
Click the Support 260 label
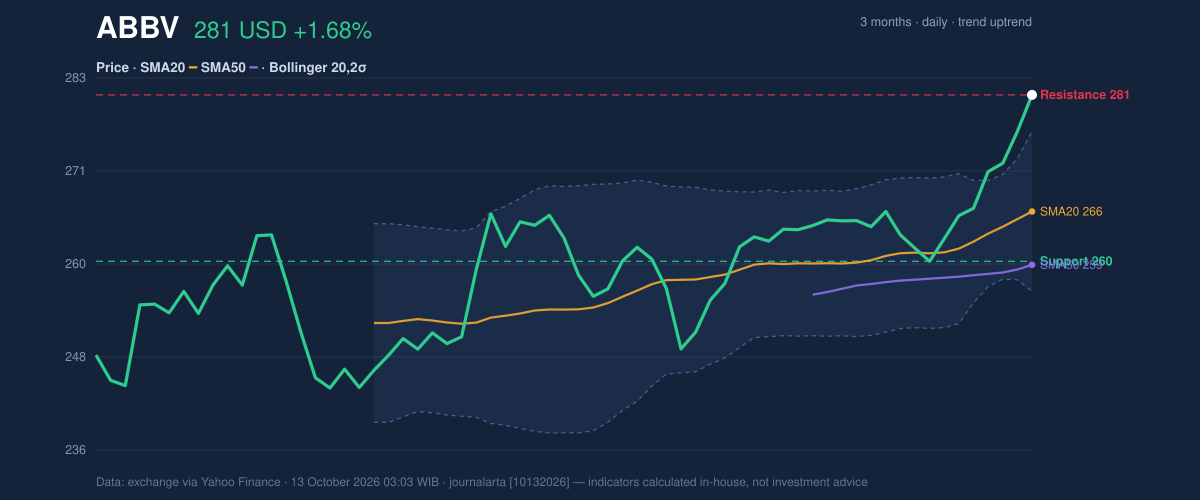pyautogui.click(x=1076, y=261)
